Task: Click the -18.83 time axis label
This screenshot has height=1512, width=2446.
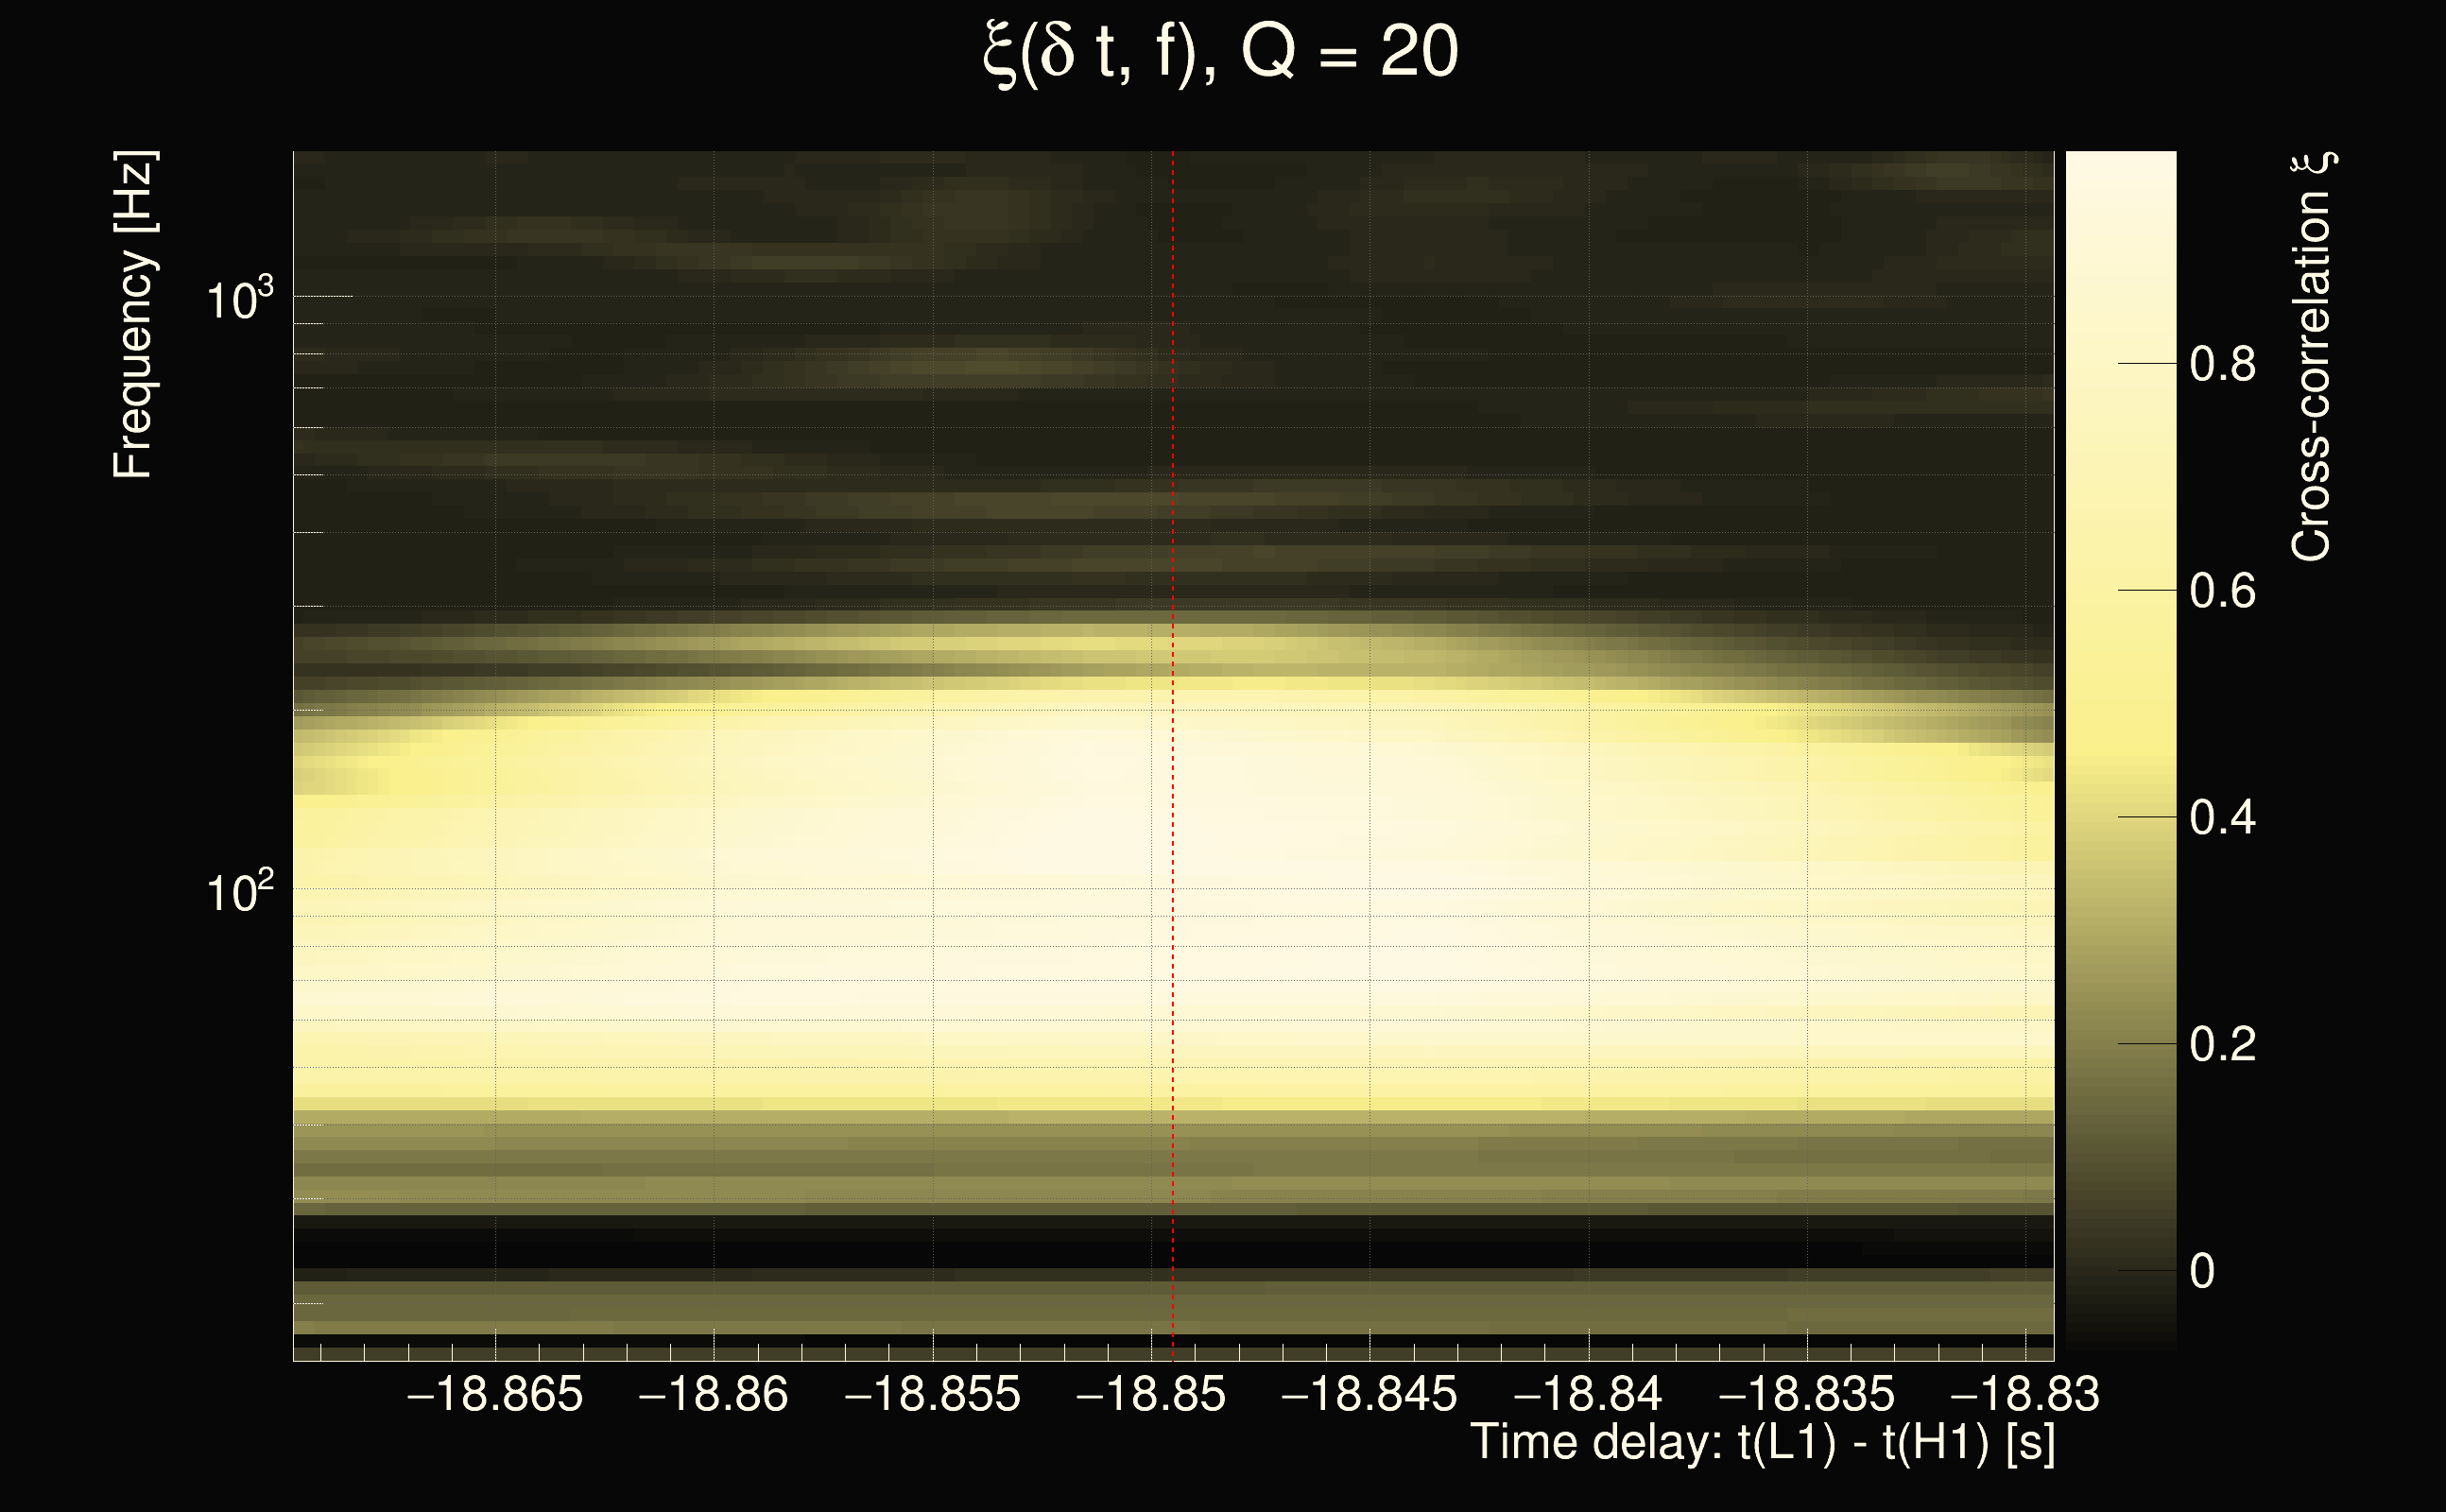Action: tap(2025, 1394)
